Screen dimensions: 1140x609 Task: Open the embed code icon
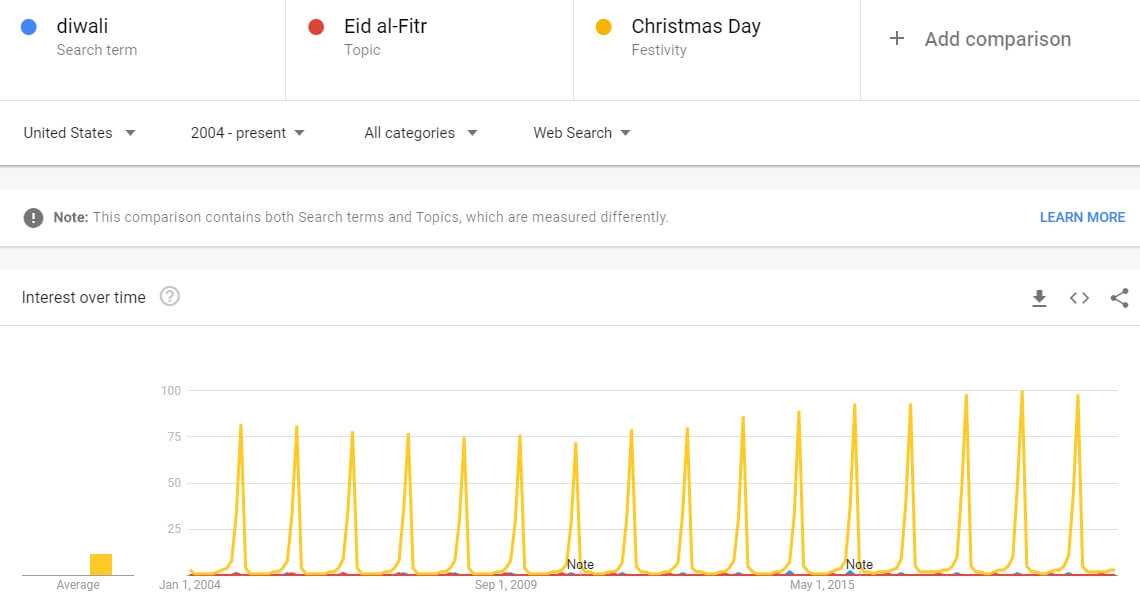[x=1079, y=298]
